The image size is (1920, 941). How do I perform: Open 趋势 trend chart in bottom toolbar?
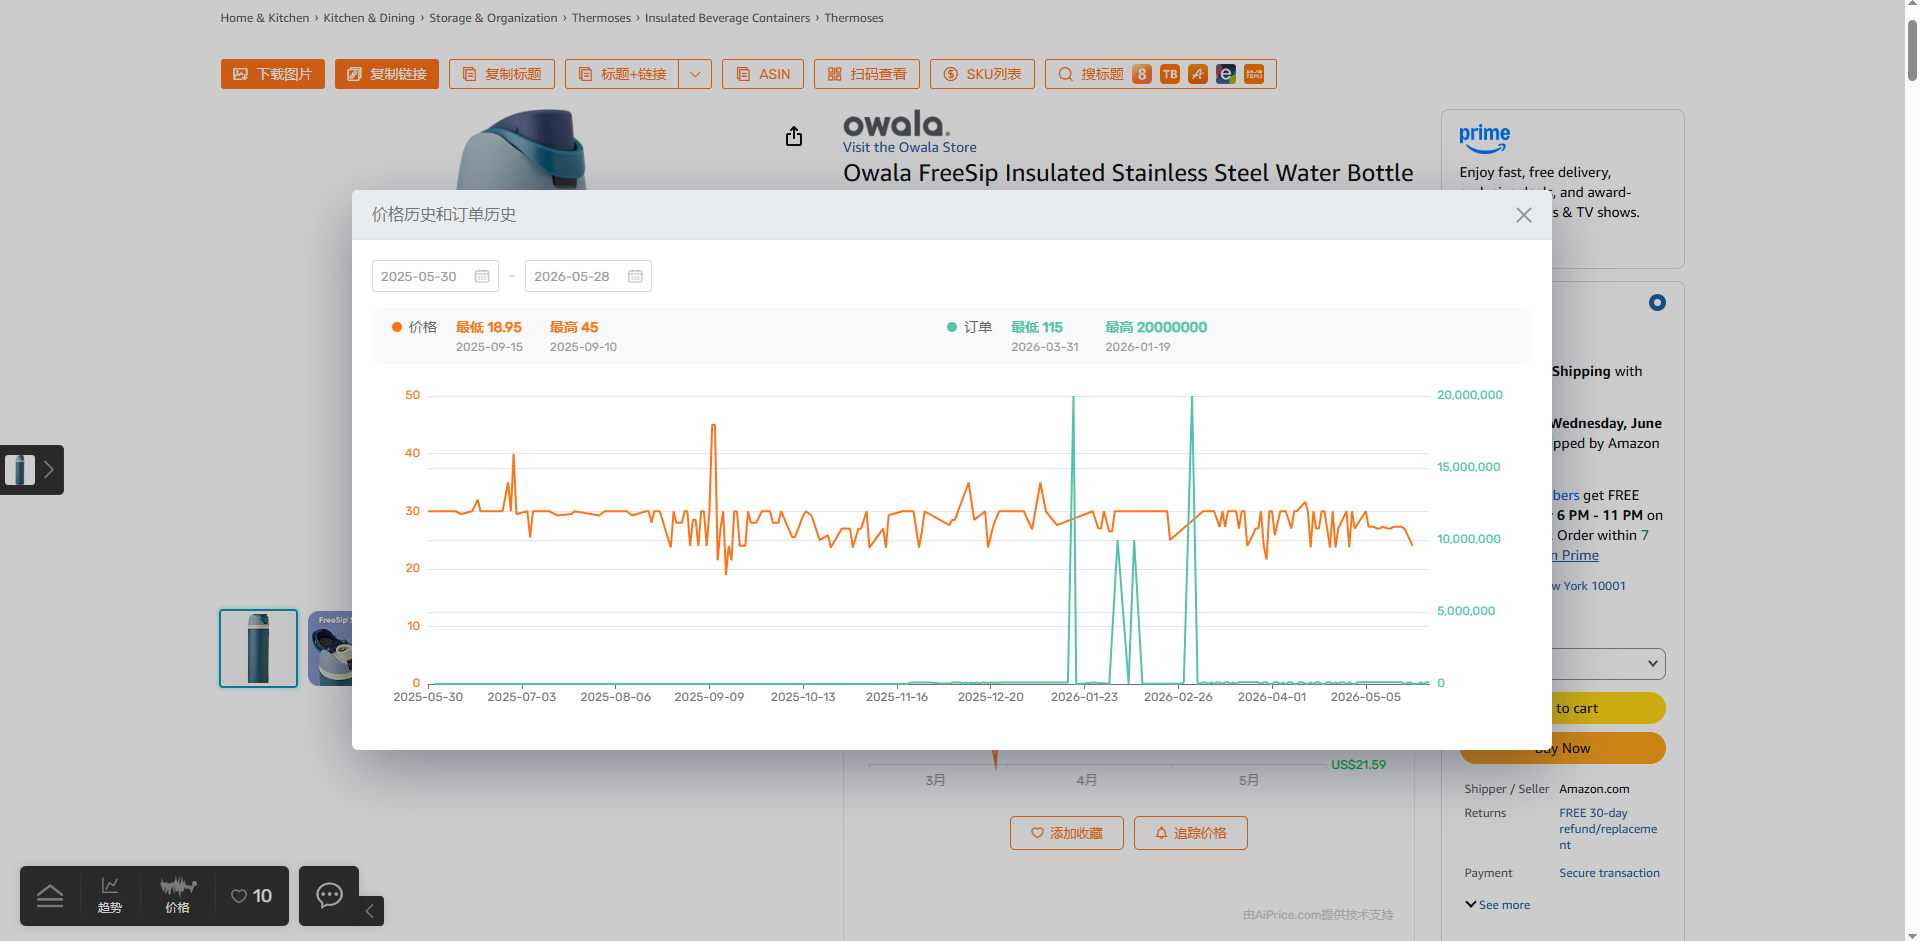tap(110, 895)
